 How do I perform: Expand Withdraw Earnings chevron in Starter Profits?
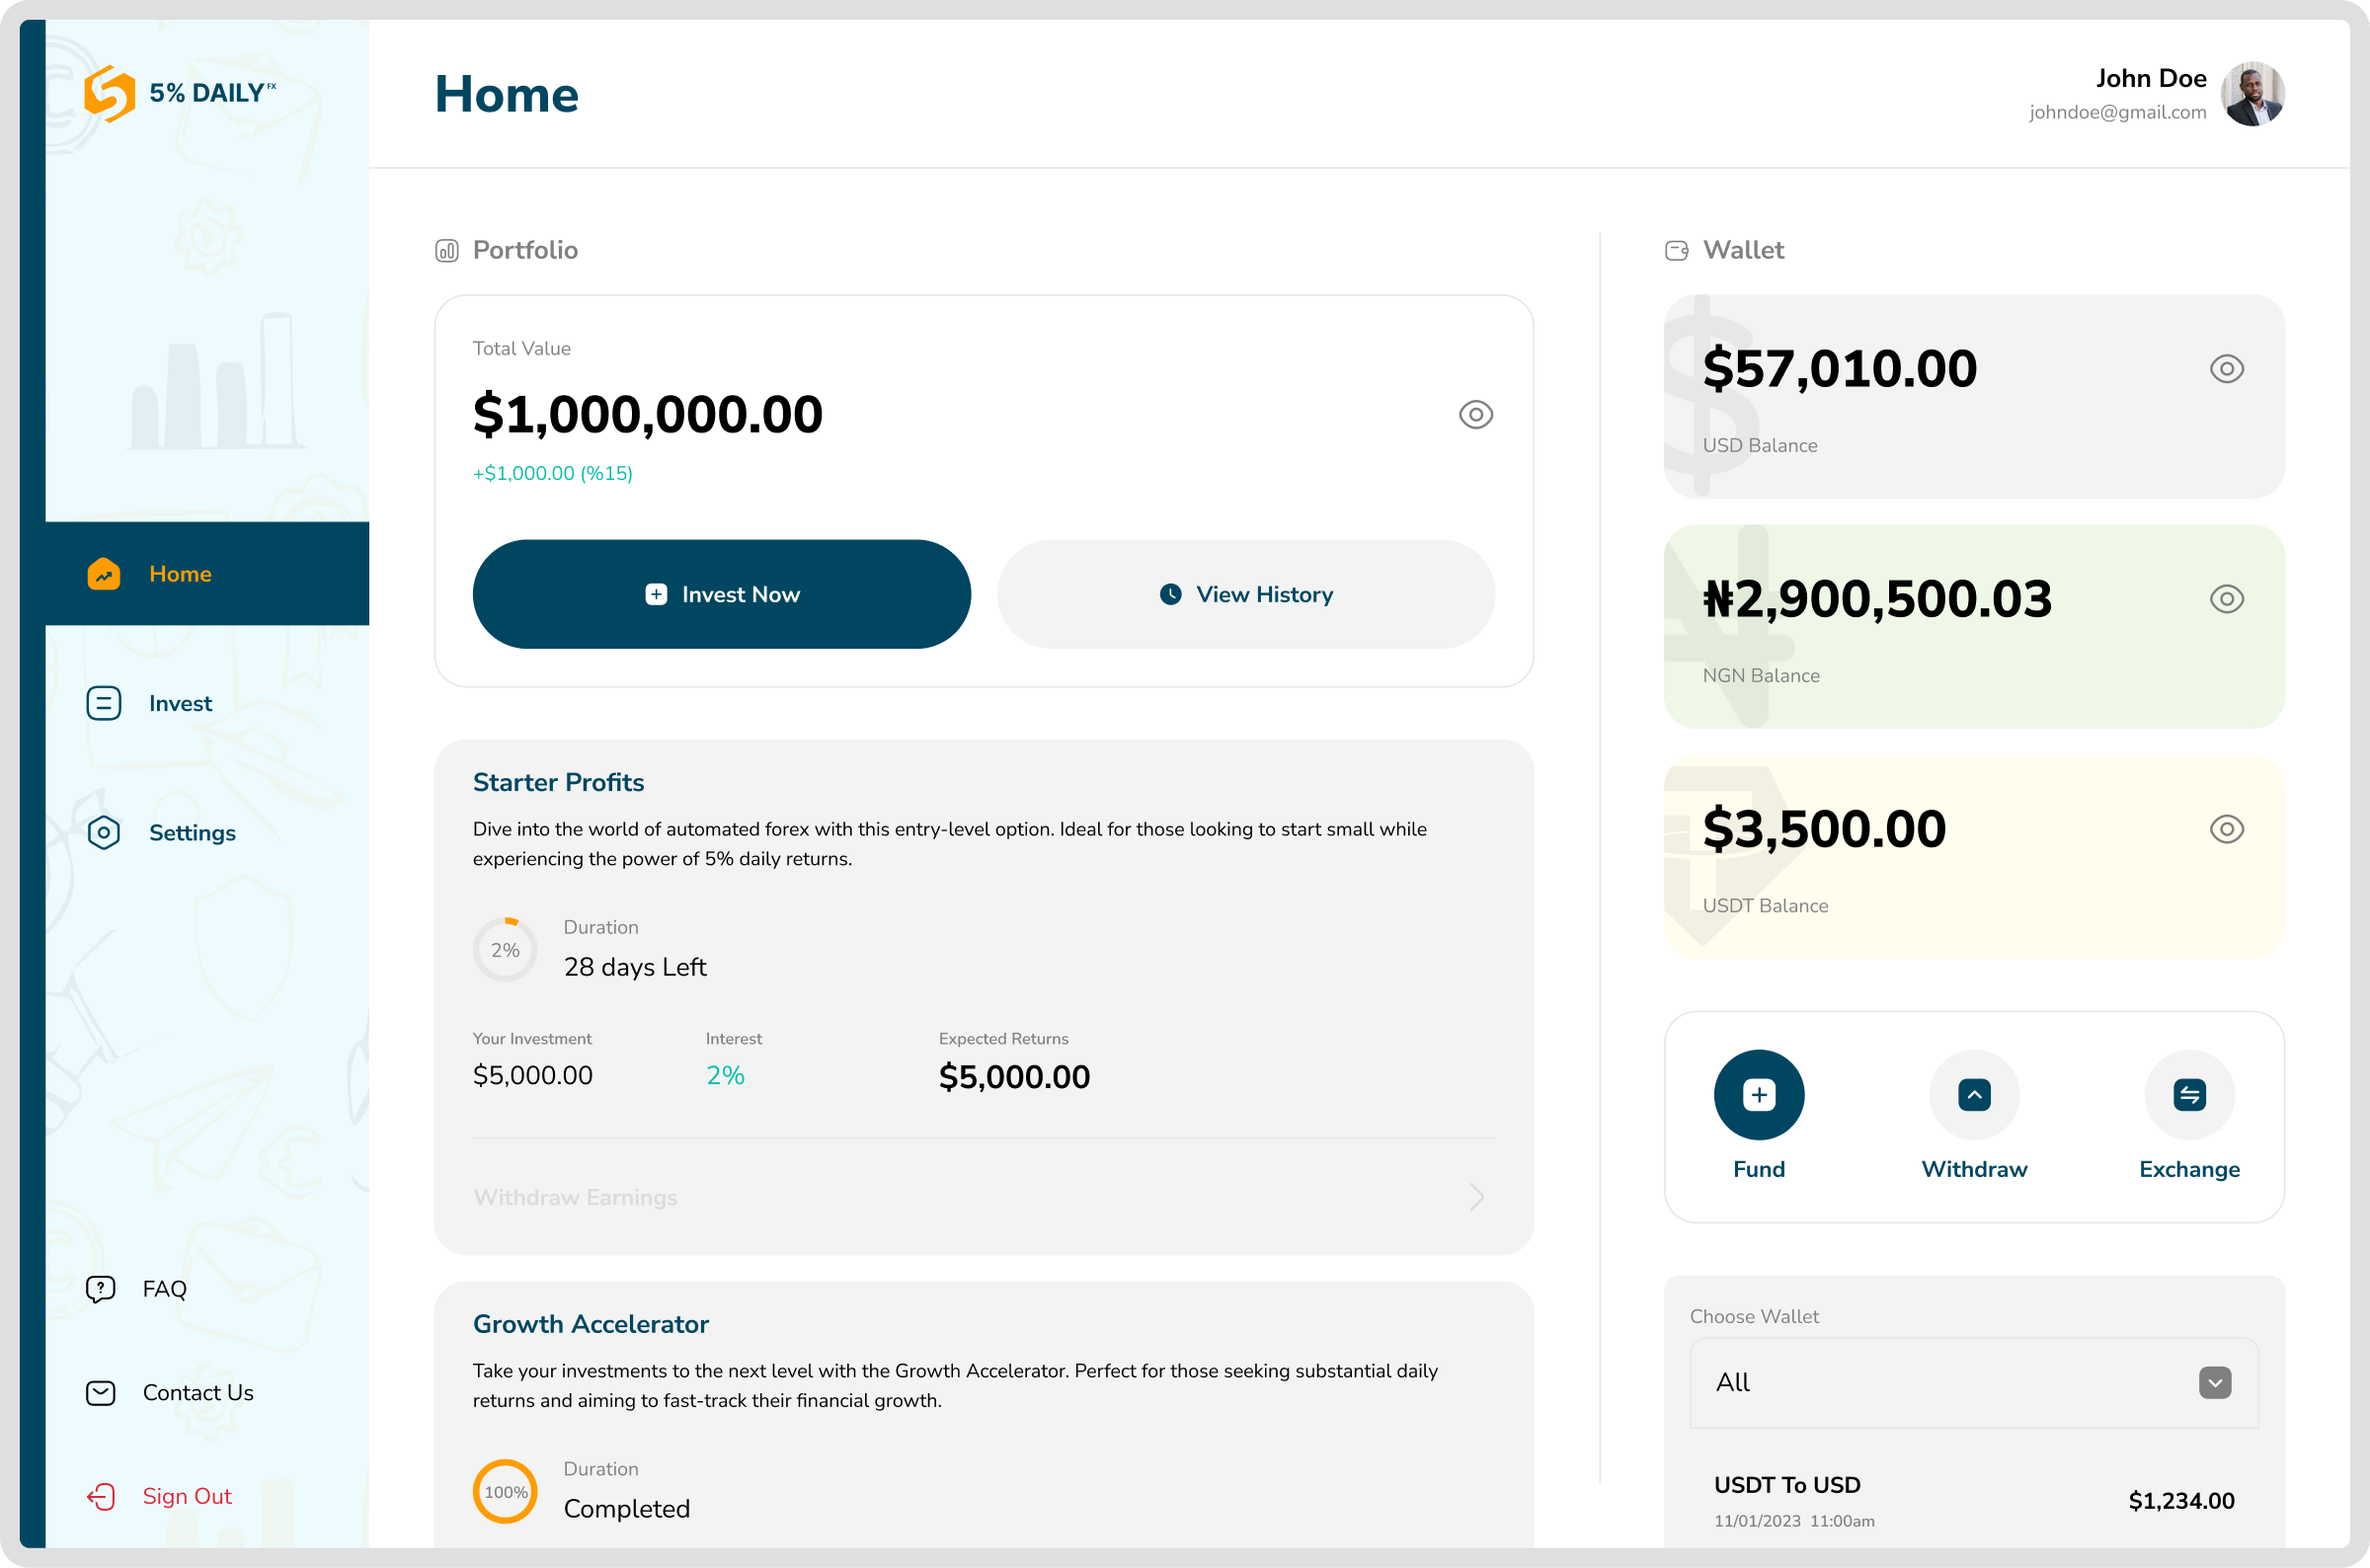(1476, 1197)
